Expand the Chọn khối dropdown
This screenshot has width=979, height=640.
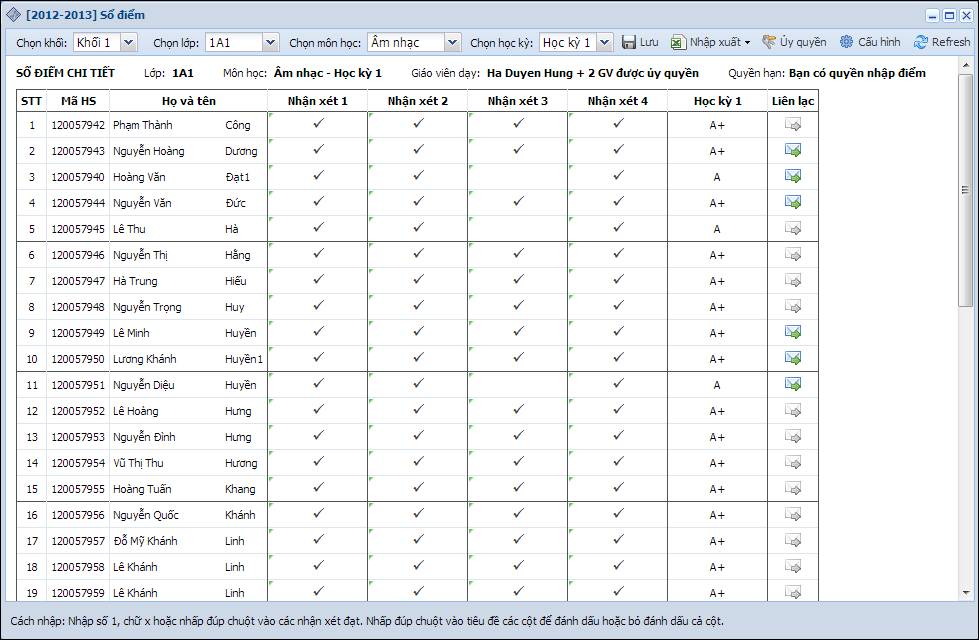(x=129, y=42)
